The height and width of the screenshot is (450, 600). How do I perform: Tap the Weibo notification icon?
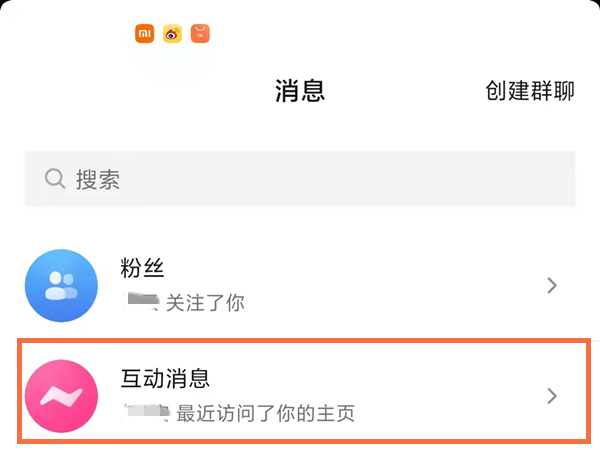(173, 34)
